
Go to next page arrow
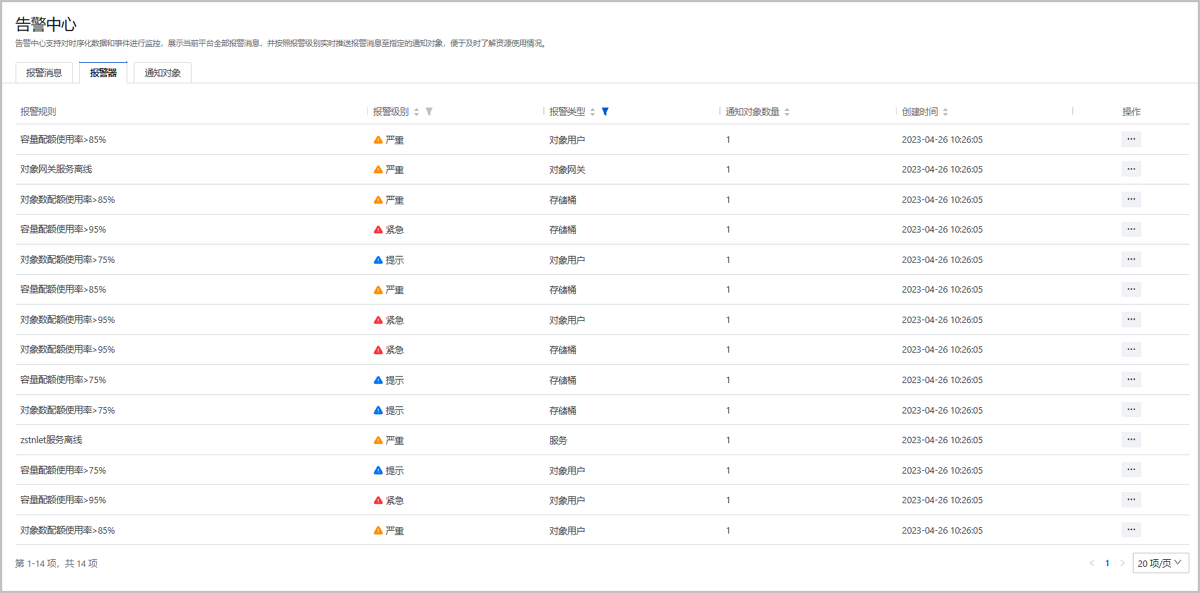coord(1122,563)
